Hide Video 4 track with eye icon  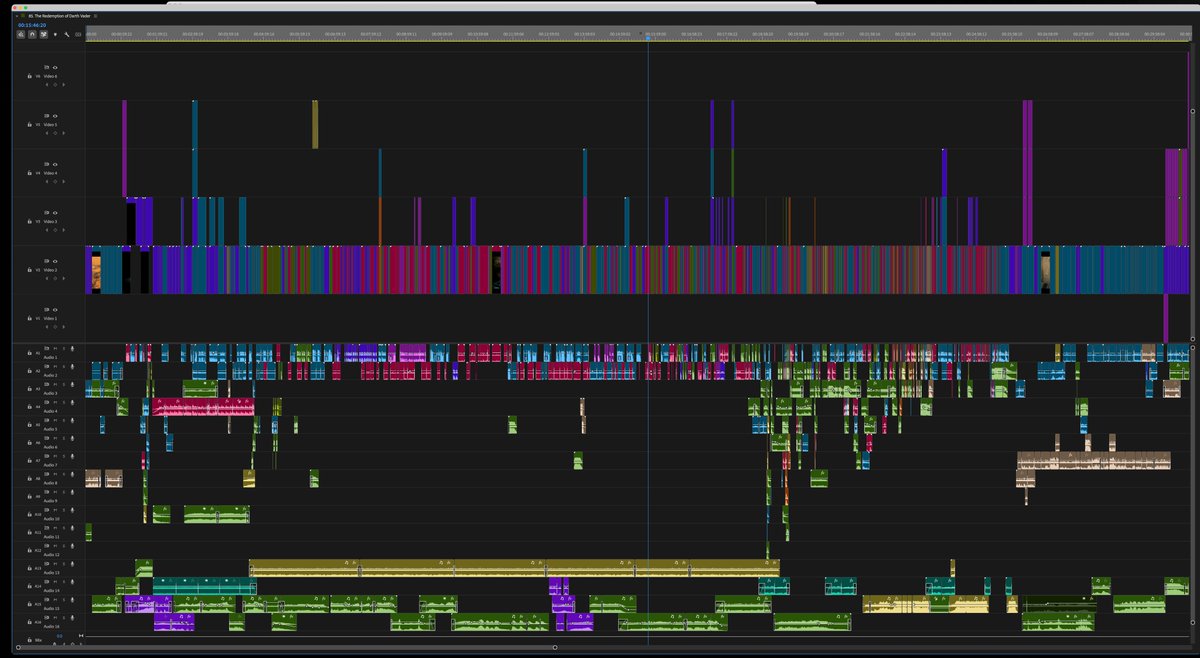[x=55, y=165]
